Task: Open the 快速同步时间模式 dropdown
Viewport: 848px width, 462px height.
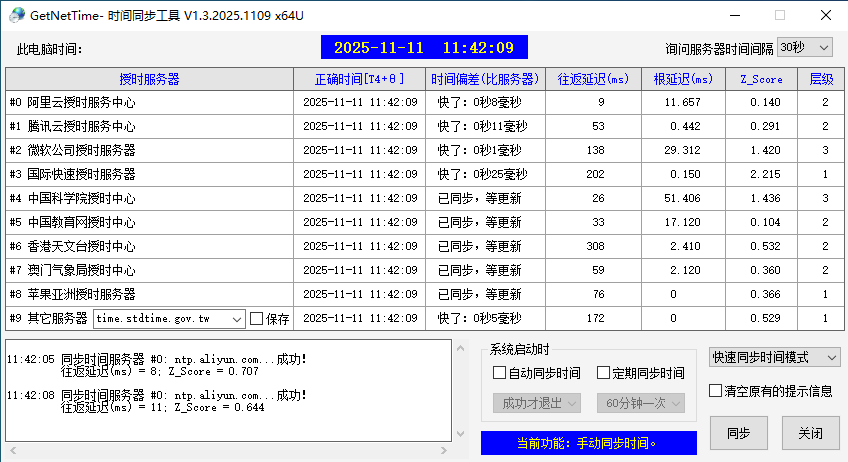Action: [x=774, y=358]
